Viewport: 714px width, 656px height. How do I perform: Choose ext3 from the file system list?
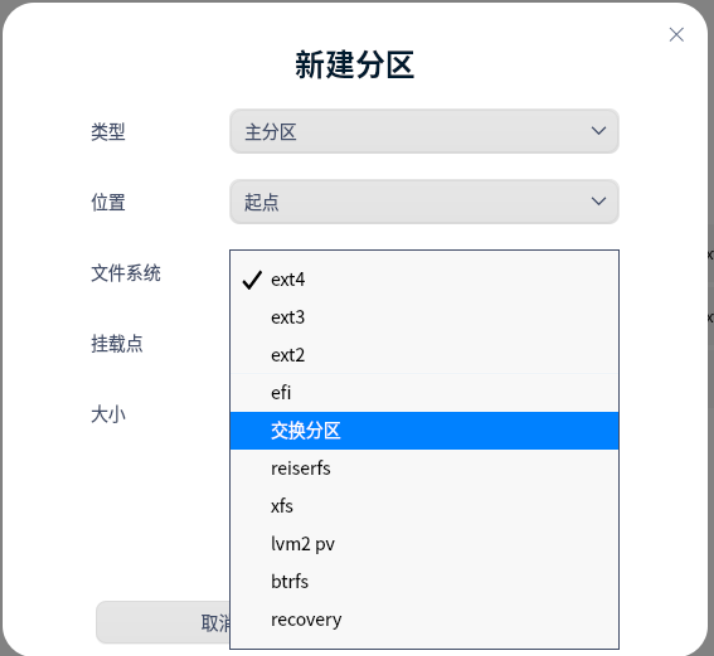coord(288,318)
